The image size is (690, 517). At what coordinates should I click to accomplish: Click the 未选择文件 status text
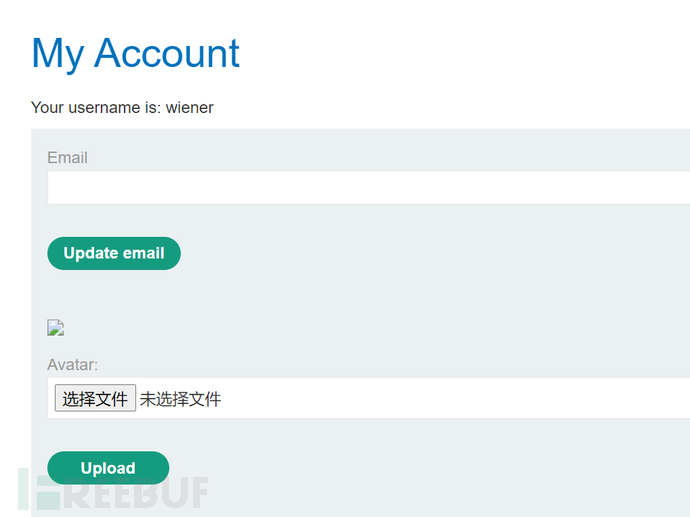[x=180, y=399]
